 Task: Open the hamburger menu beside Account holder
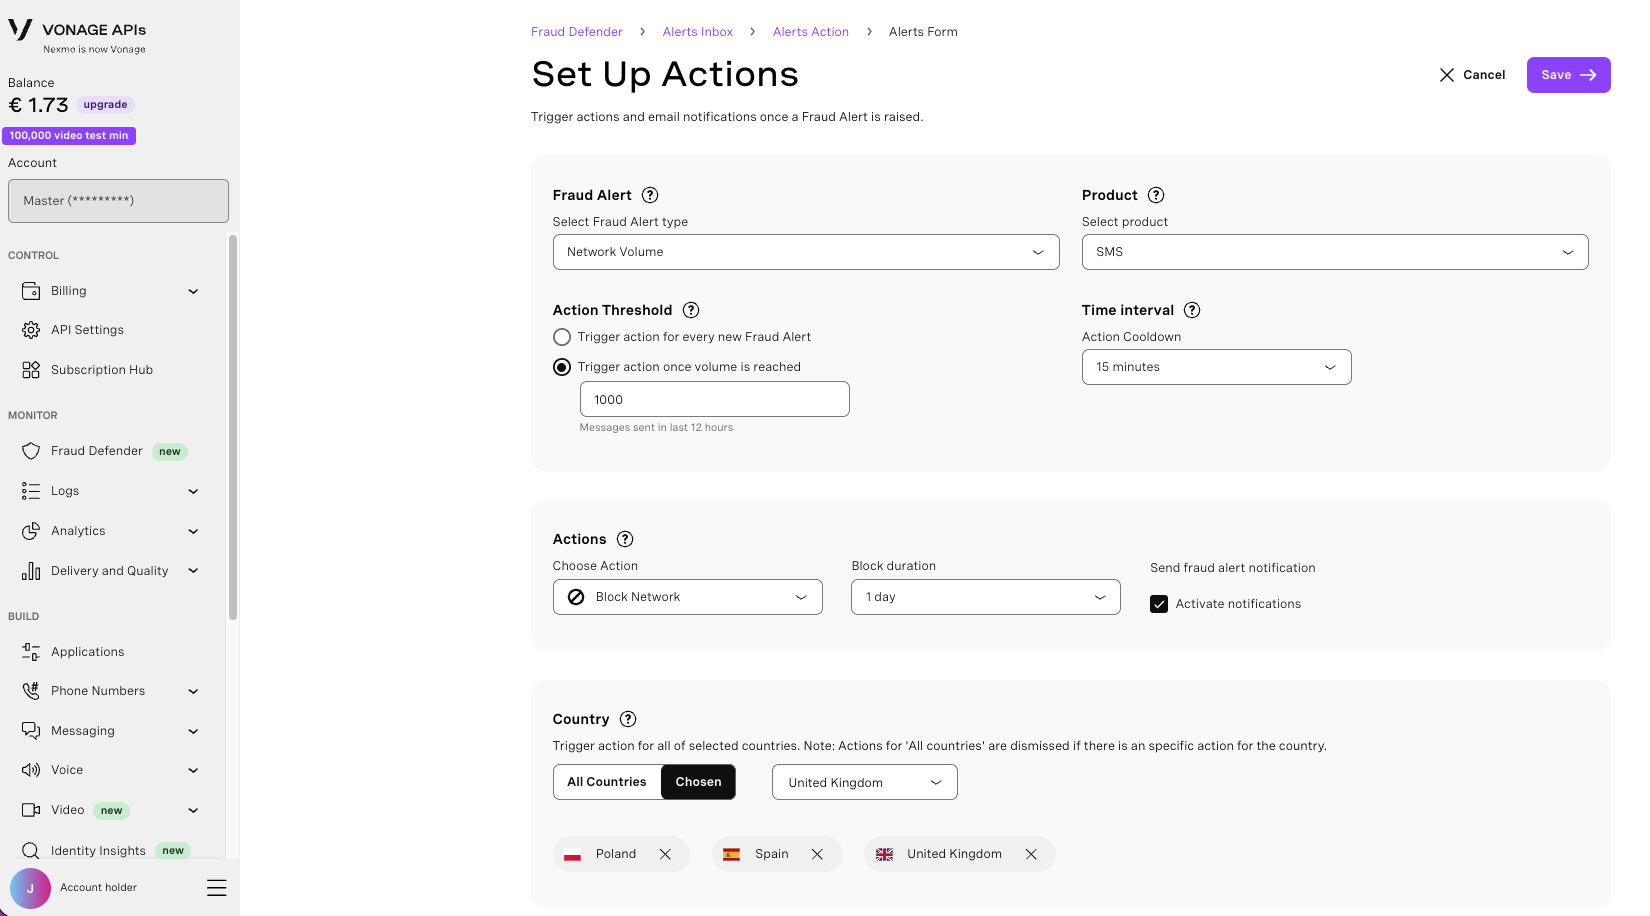(x=216, y=888)
